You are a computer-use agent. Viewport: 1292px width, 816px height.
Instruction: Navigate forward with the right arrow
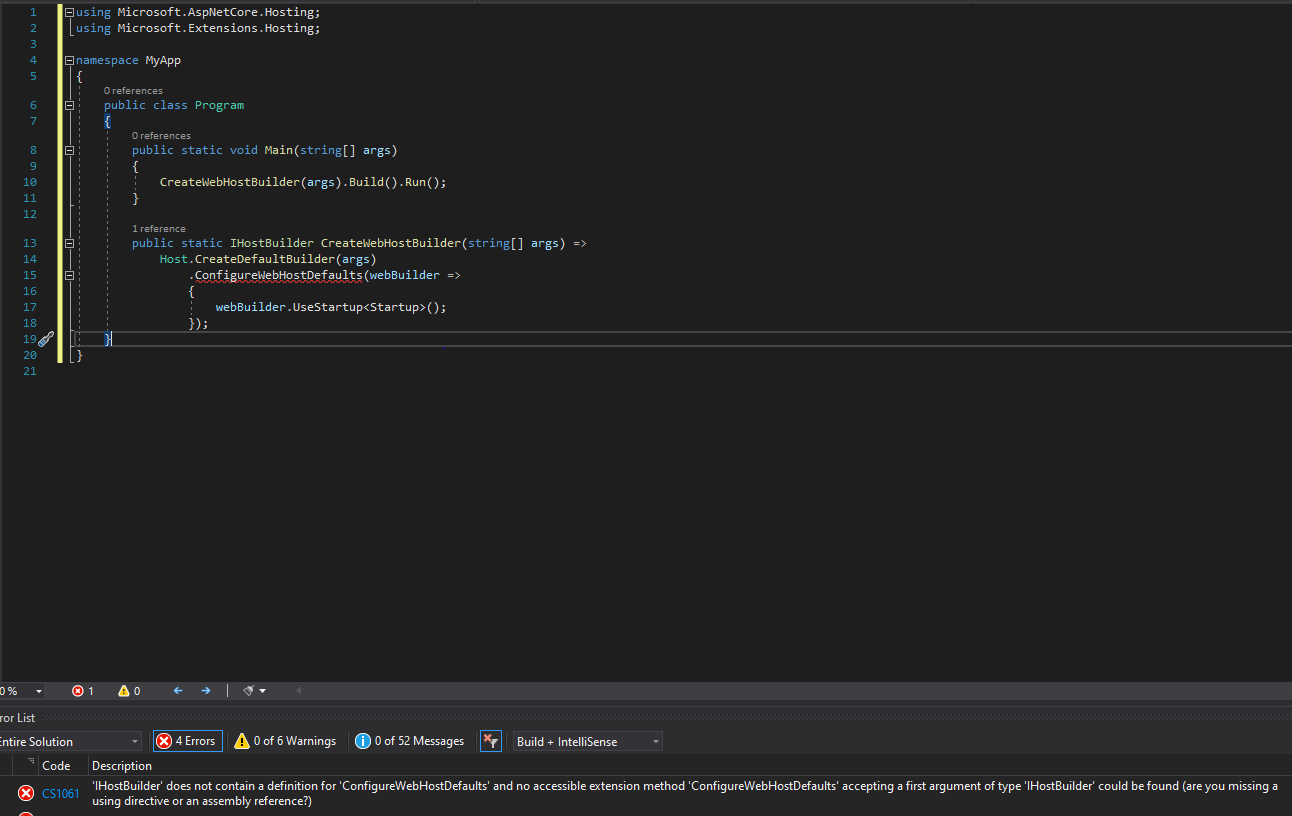[x=206, y=691]
